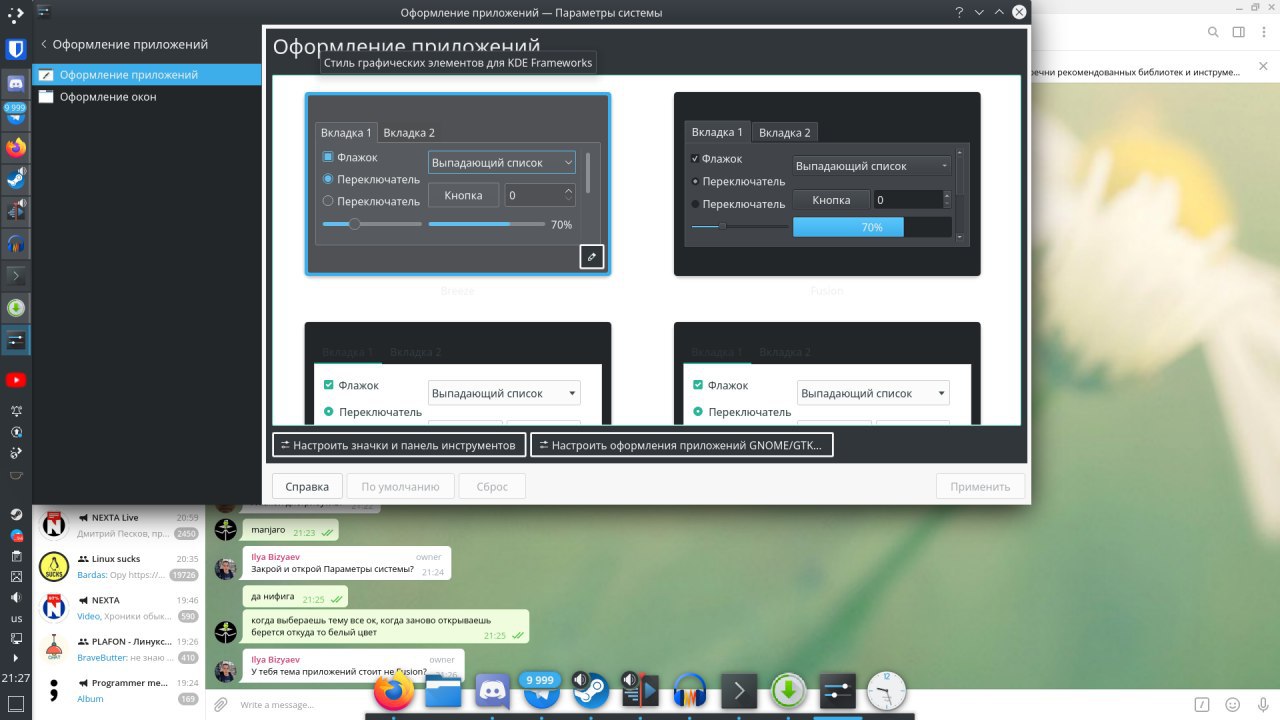Open Steam from the bottom dock

(590, 690)
